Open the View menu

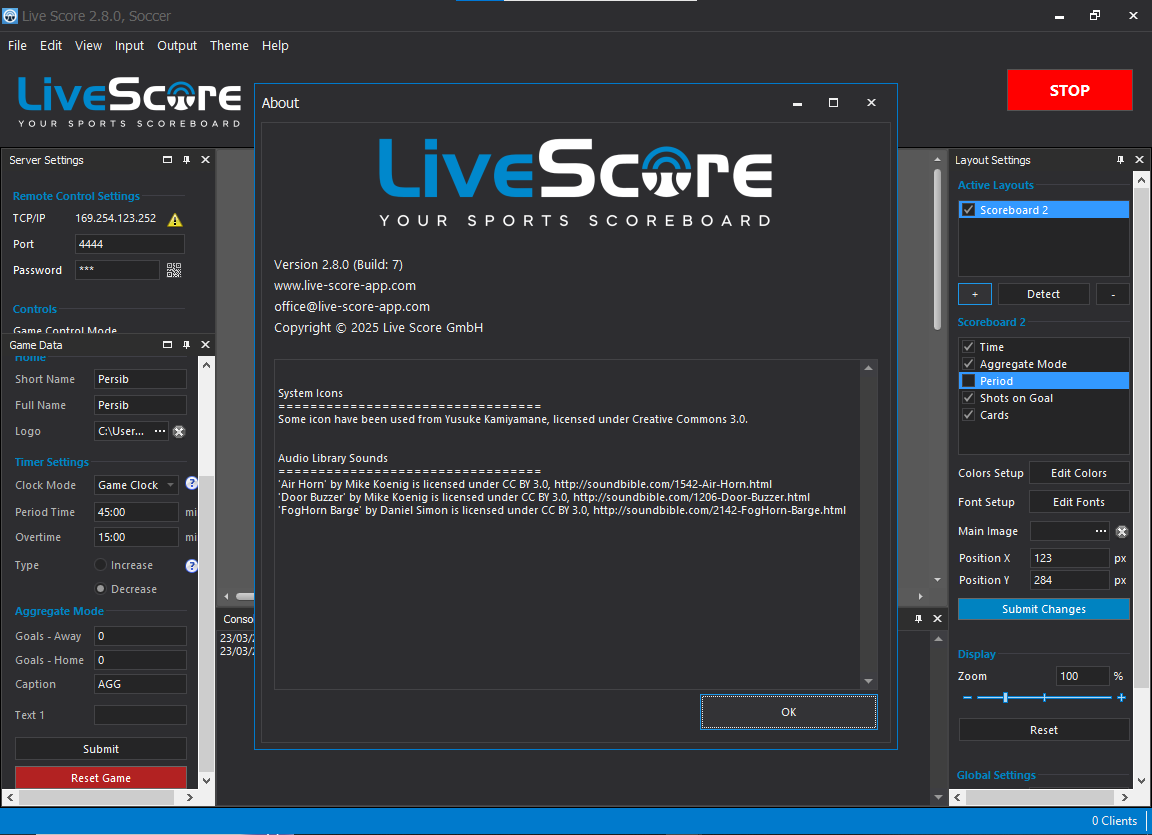pyautogui.click(x=88, y=46)
